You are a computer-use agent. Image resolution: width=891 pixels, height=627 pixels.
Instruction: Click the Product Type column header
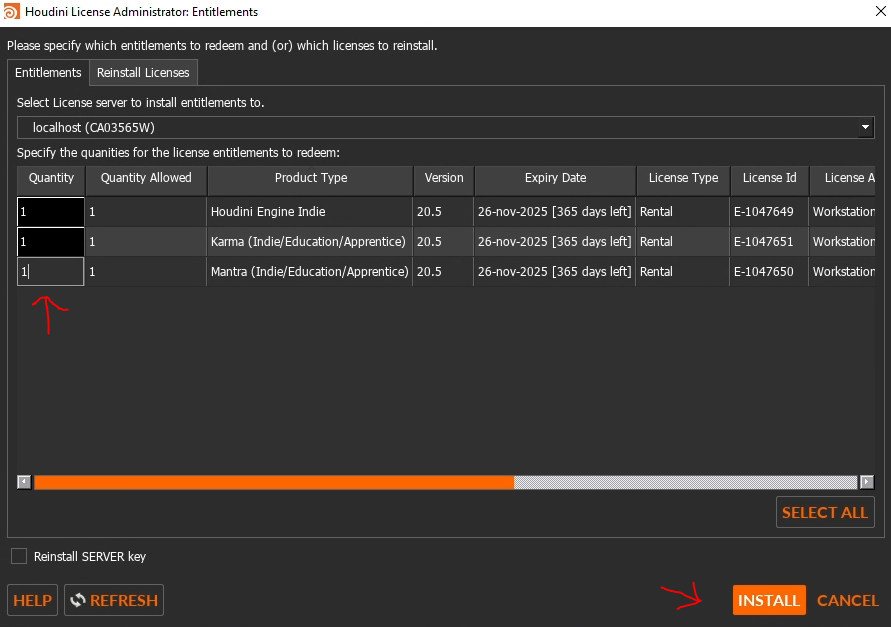point(311,178)
